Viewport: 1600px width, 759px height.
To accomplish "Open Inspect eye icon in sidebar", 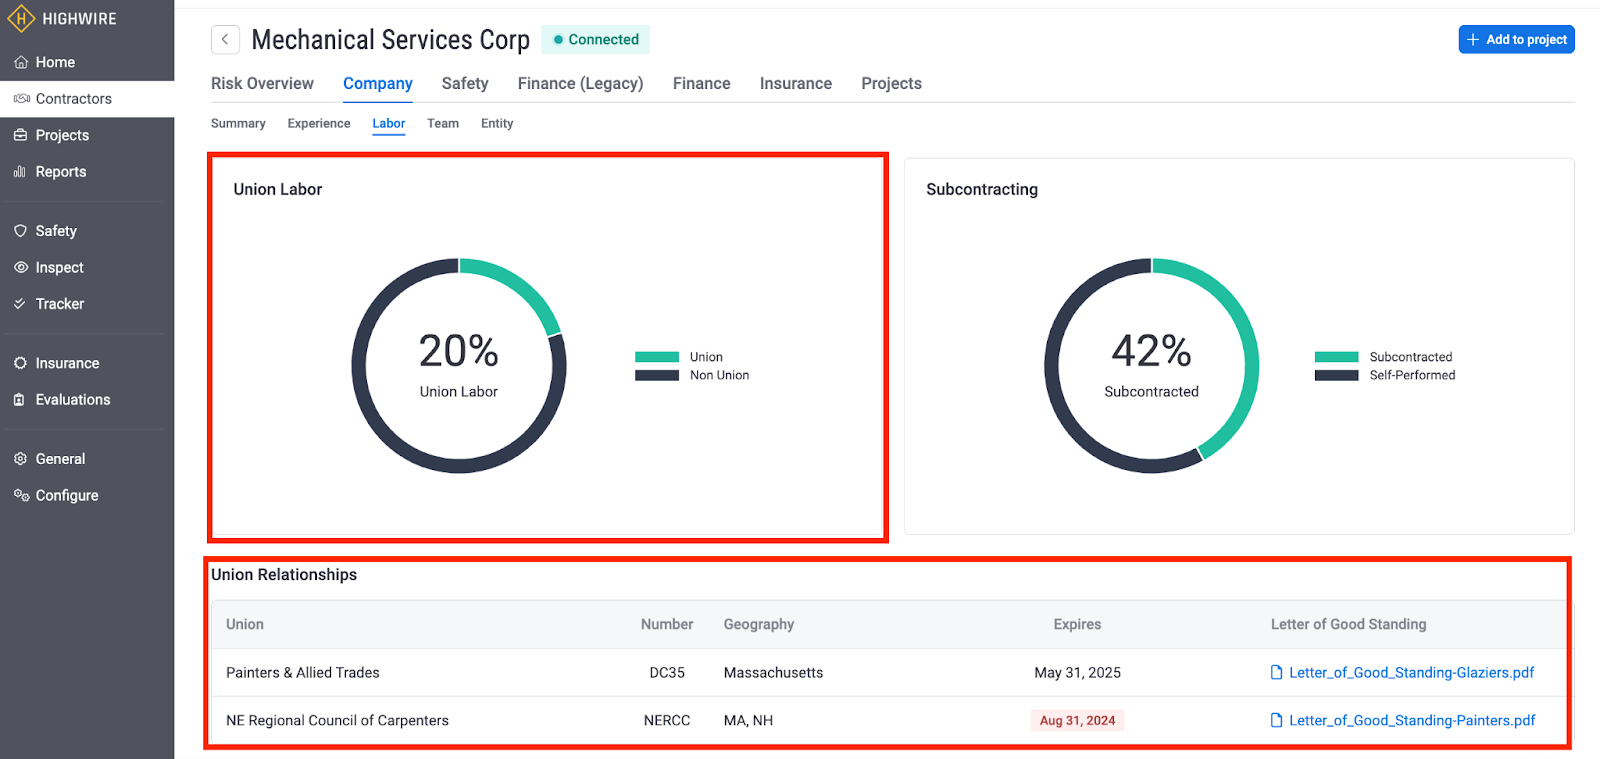I will coord(20,267).
